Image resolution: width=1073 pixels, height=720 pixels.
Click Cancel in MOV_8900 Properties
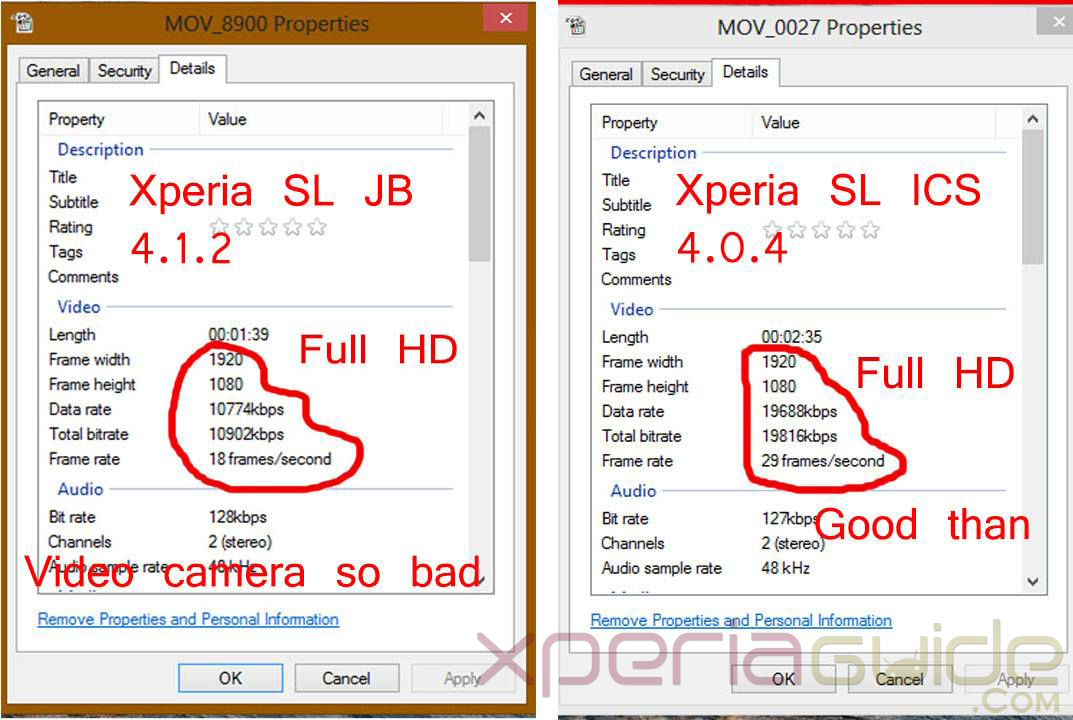coord(346,678)
